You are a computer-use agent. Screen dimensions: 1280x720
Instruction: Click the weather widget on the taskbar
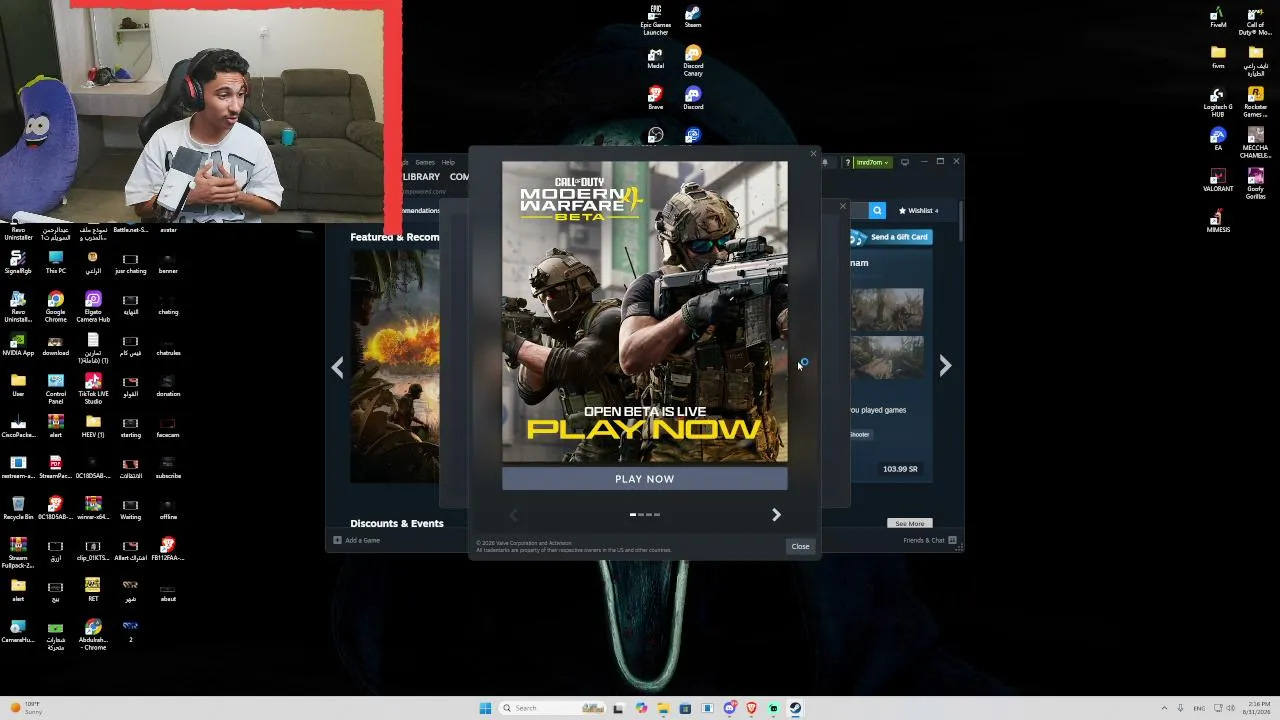pyautogui.click(x=26, y=708)
